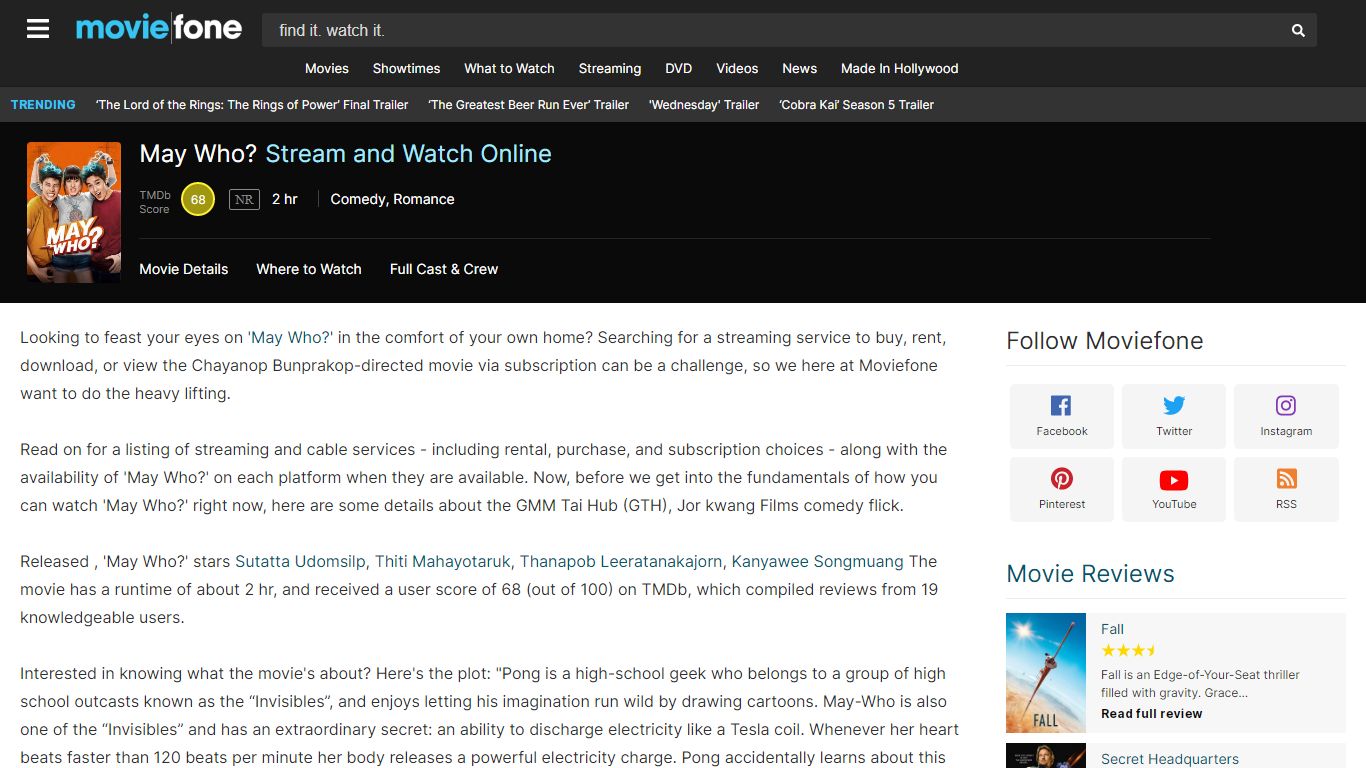The height and width of the screenshot is (768, 1366).
Task: Open Sutatta Udomsilp actor link
Action: 300,562
